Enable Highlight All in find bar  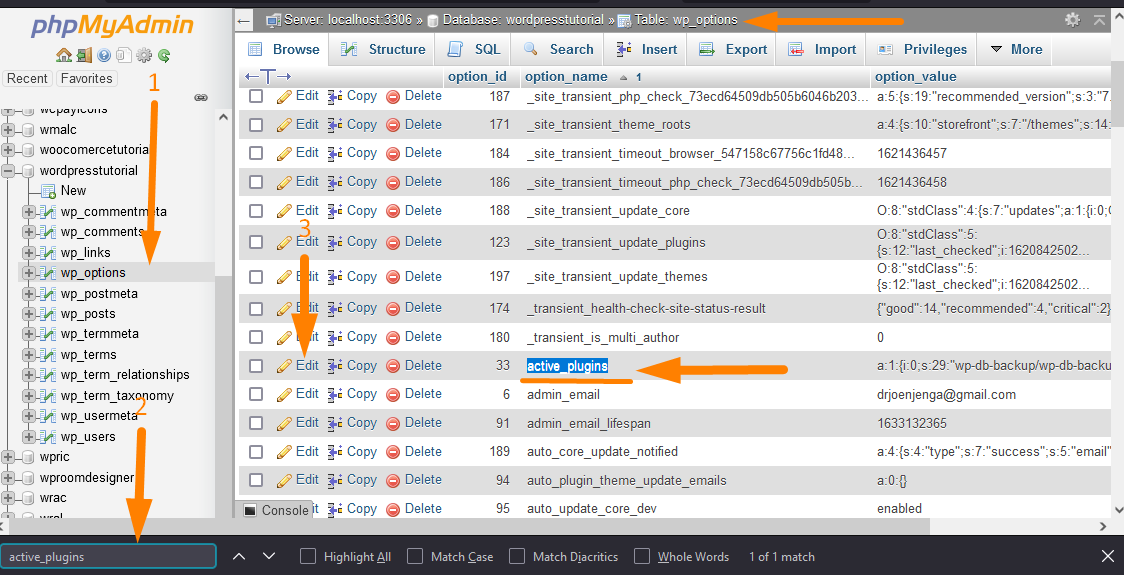tap(308, 556)
